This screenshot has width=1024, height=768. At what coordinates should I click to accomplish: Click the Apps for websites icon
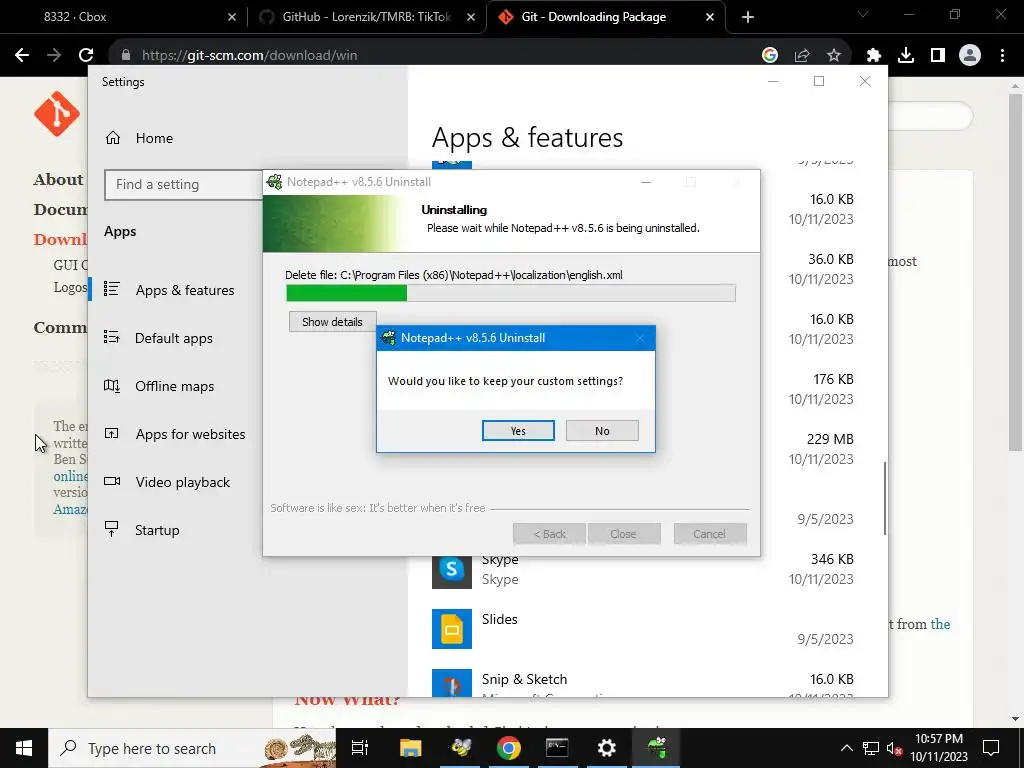[112, 433]
